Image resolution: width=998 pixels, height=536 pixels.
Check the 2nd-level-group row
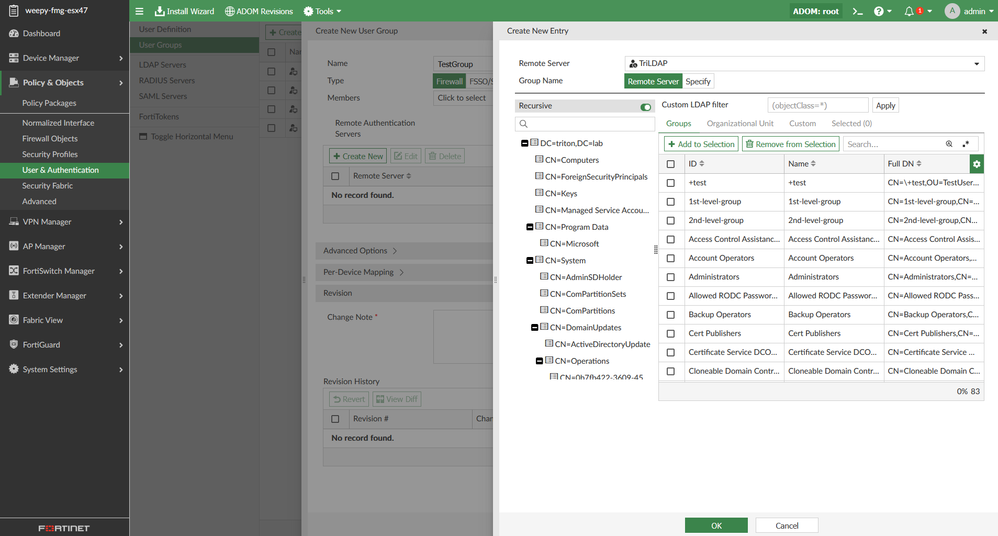(670, 220)
